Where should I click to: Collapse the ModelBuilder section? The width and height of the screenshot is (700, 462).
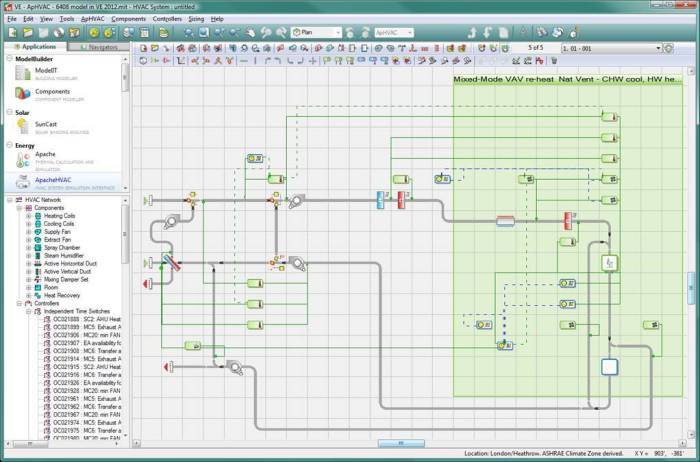(x=9, y=58)
